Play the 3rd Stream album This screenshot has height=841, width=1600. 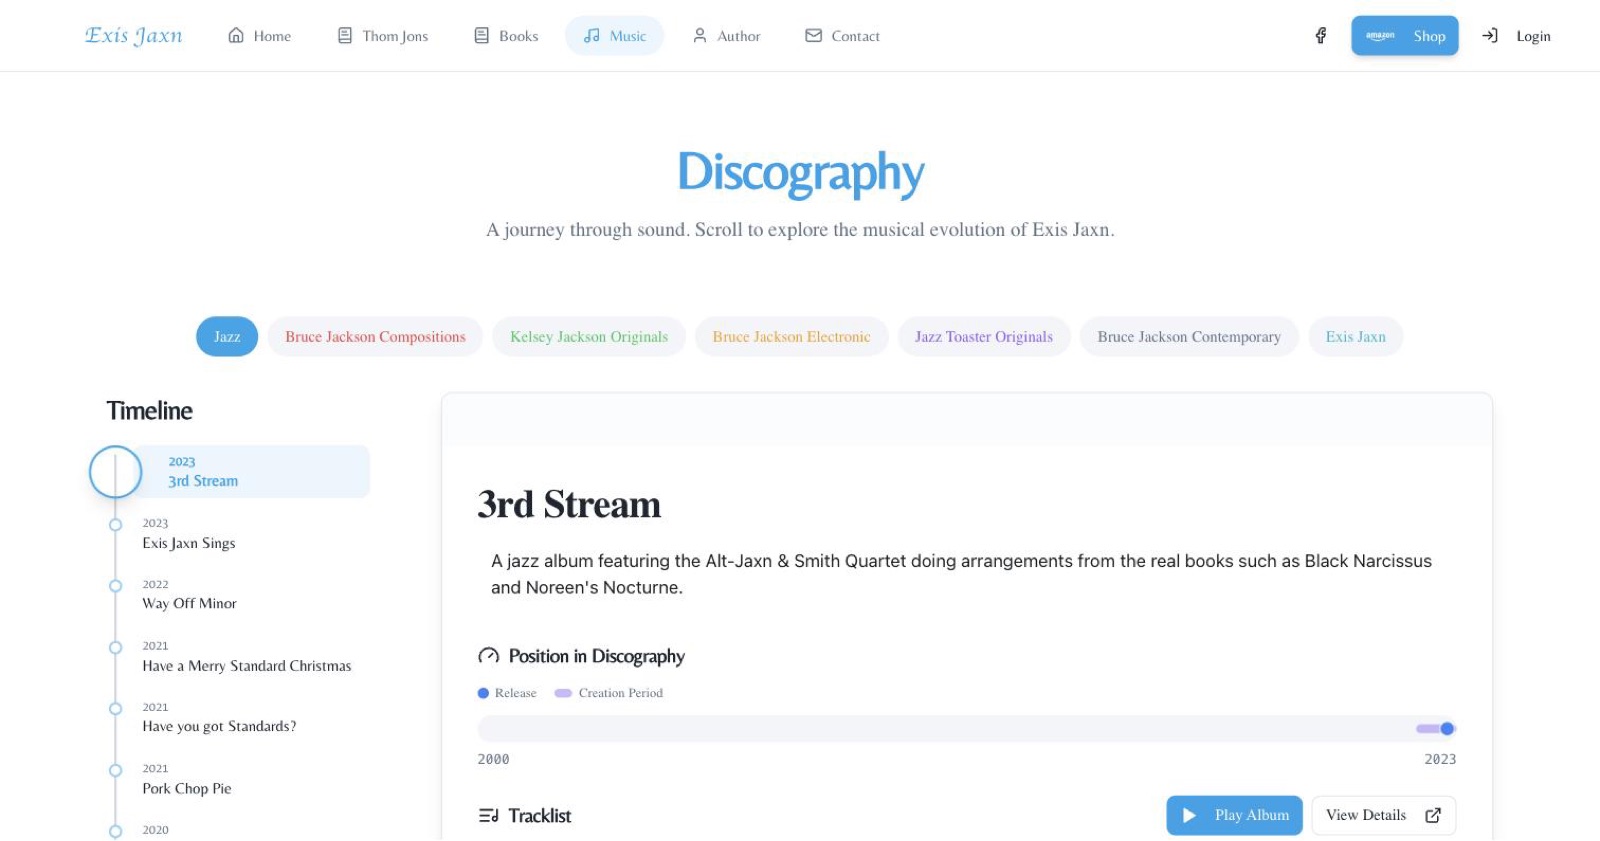[x=1234, y=815]
